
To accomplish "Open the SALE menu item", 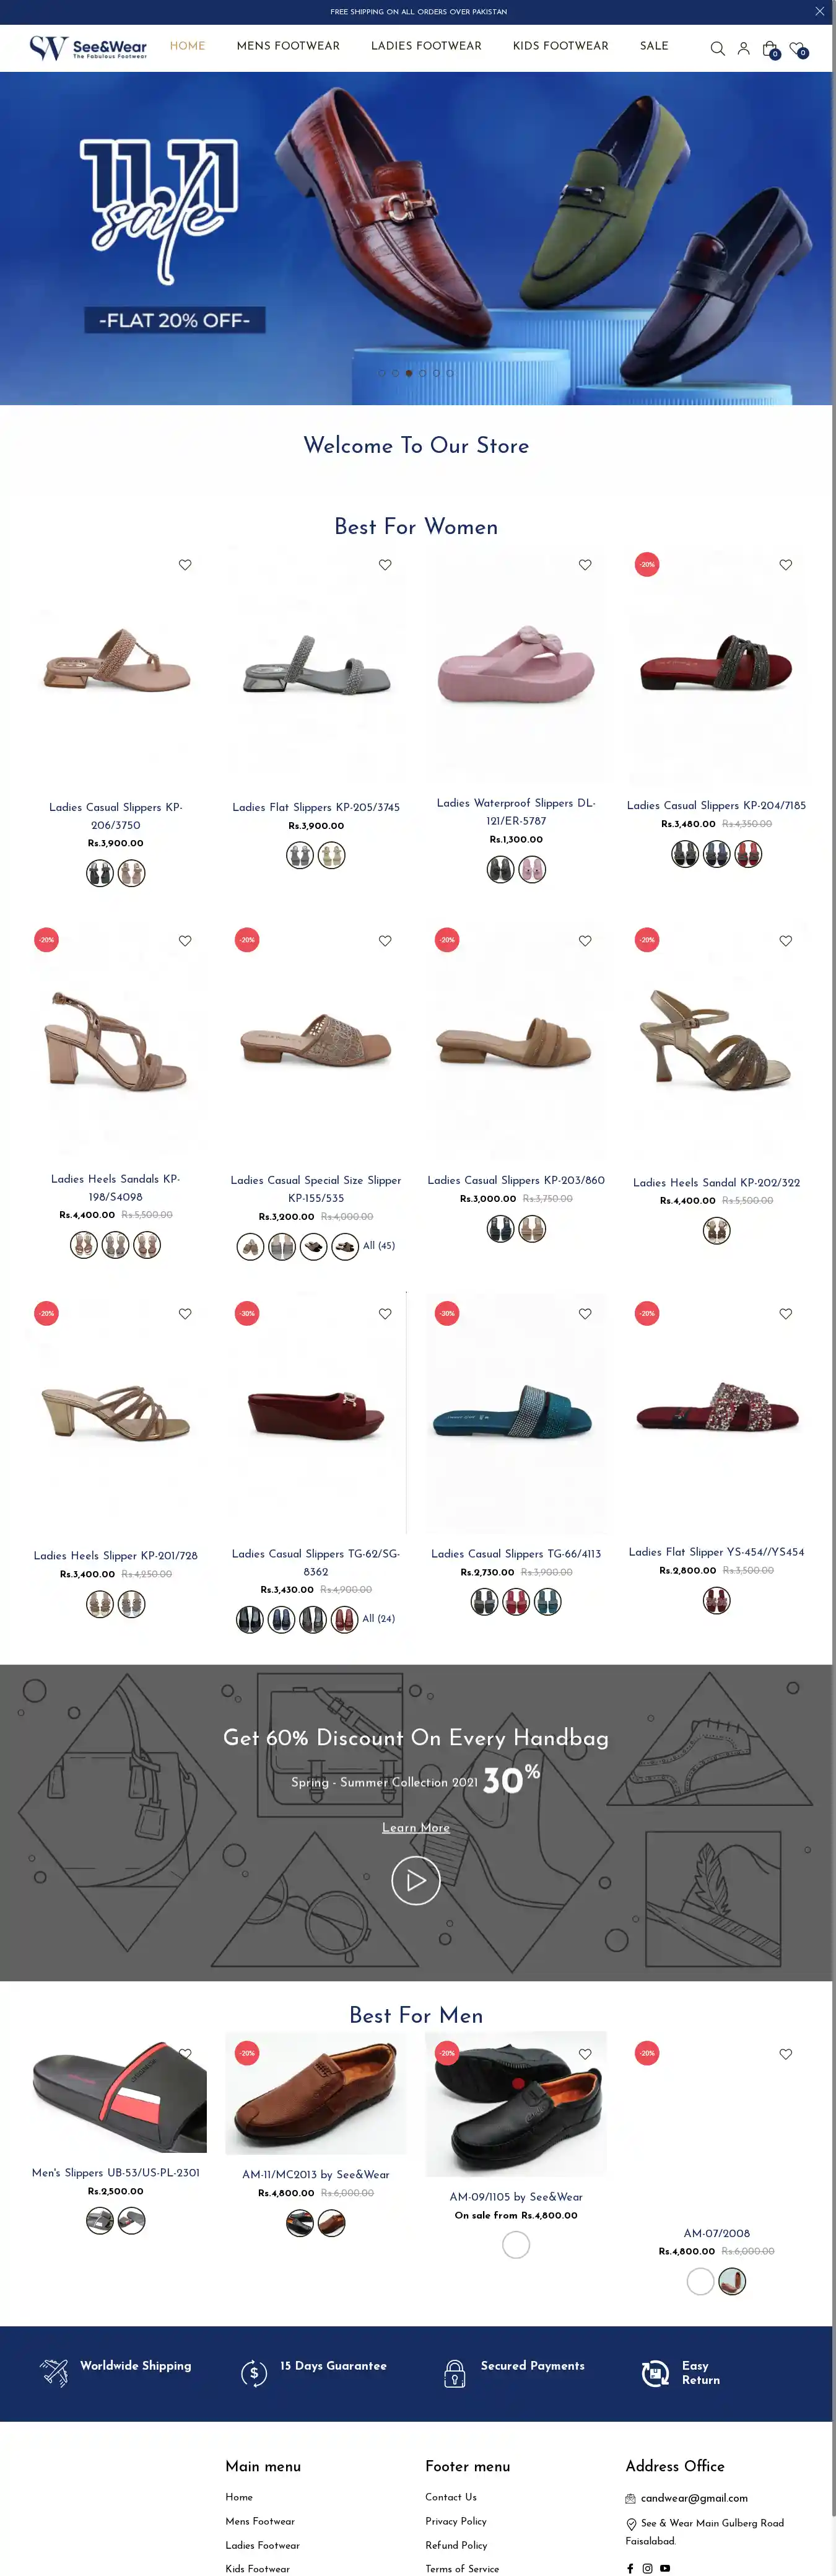I will pos(654,46).
